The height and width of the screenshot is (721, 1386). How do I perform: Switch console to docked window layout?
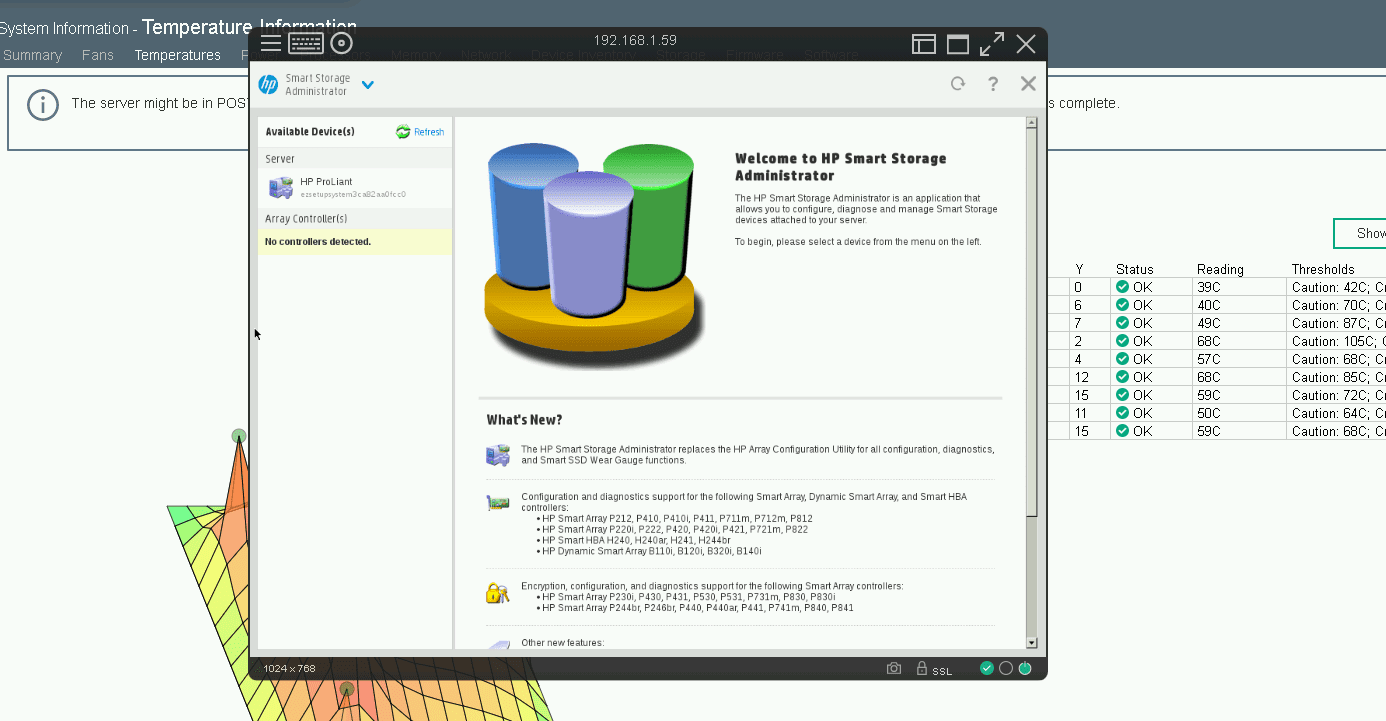[924, 44]
